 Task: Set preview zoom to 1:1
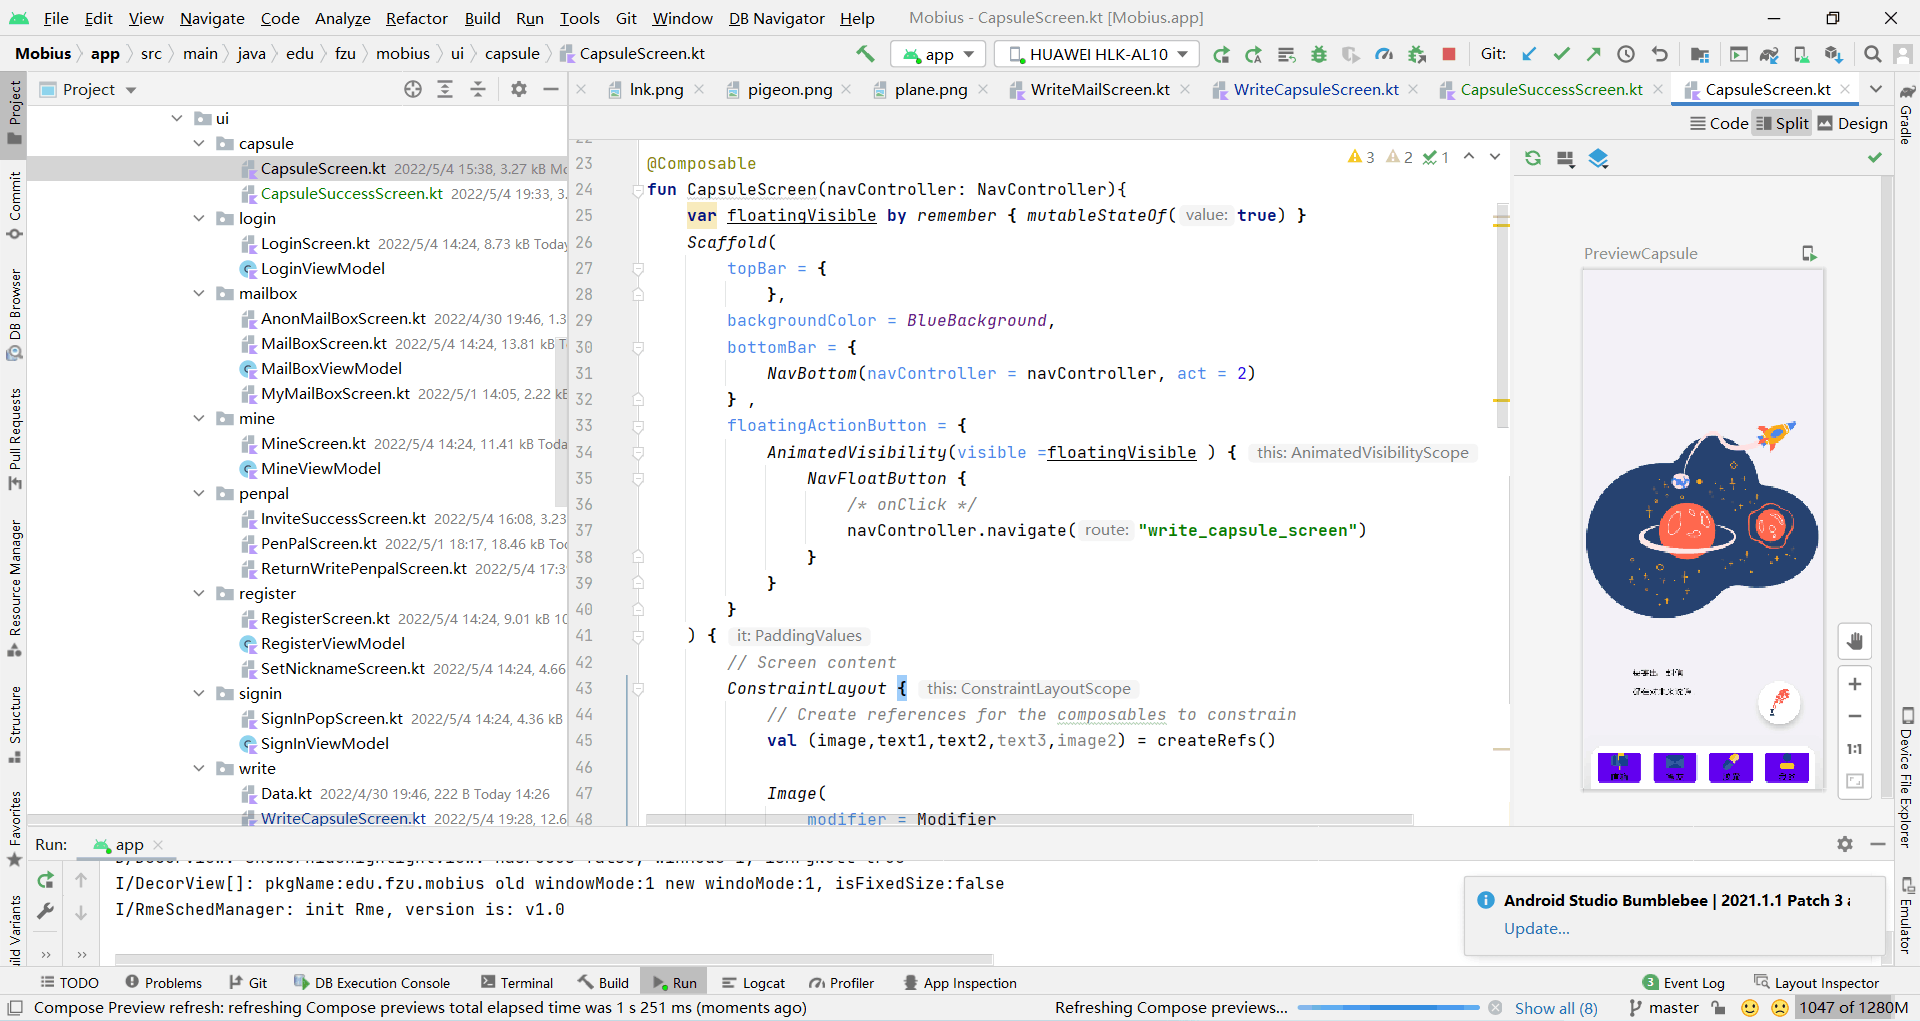pos(1855,749)
